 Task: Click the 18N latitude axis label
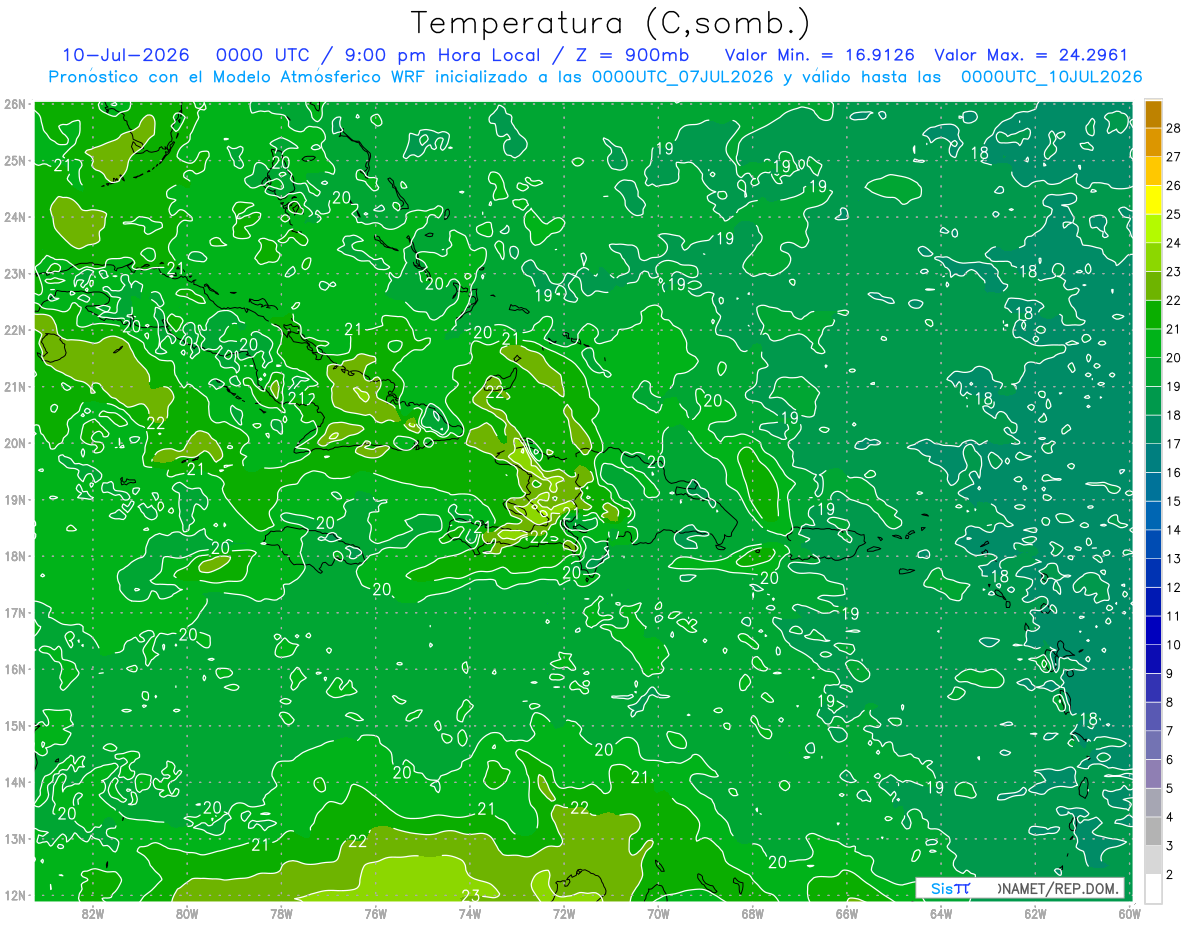(x=14, y=556)
